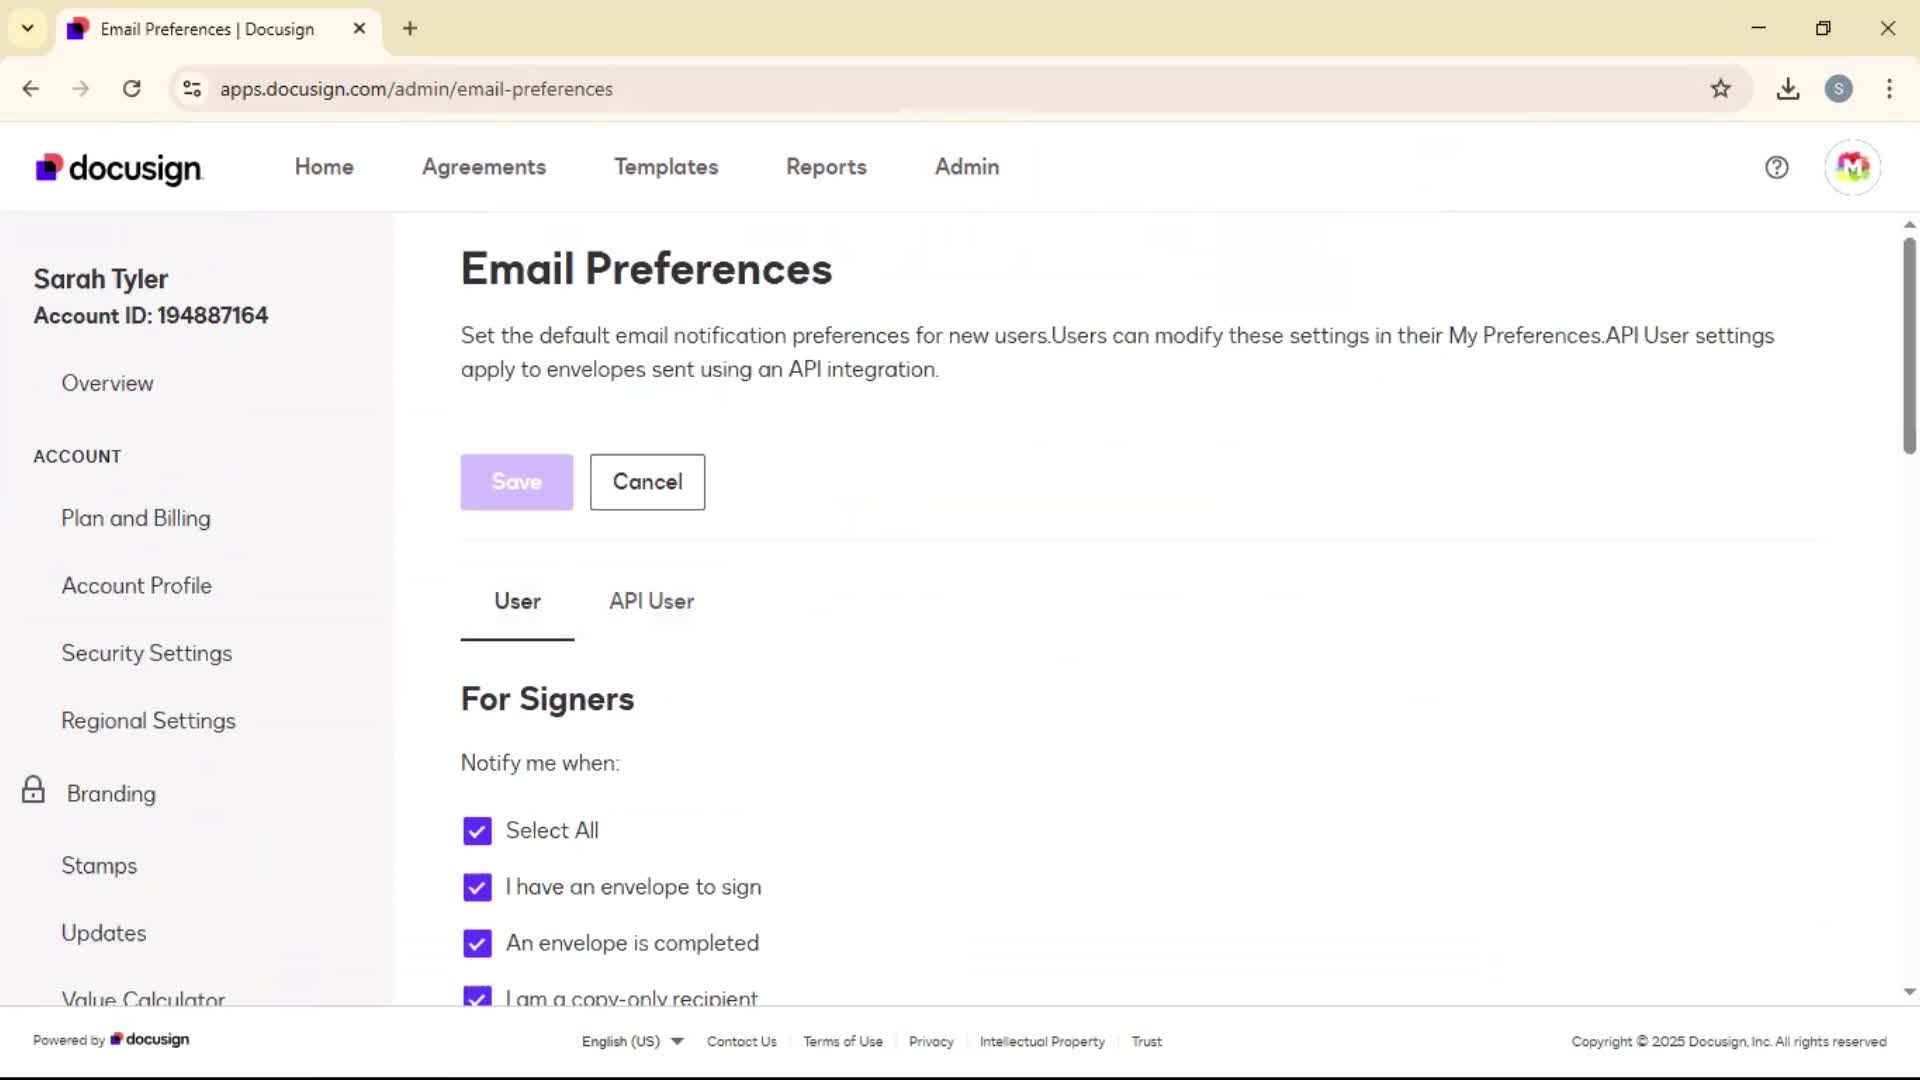
Task: Open the Reports menu
Action: [826, 167]
